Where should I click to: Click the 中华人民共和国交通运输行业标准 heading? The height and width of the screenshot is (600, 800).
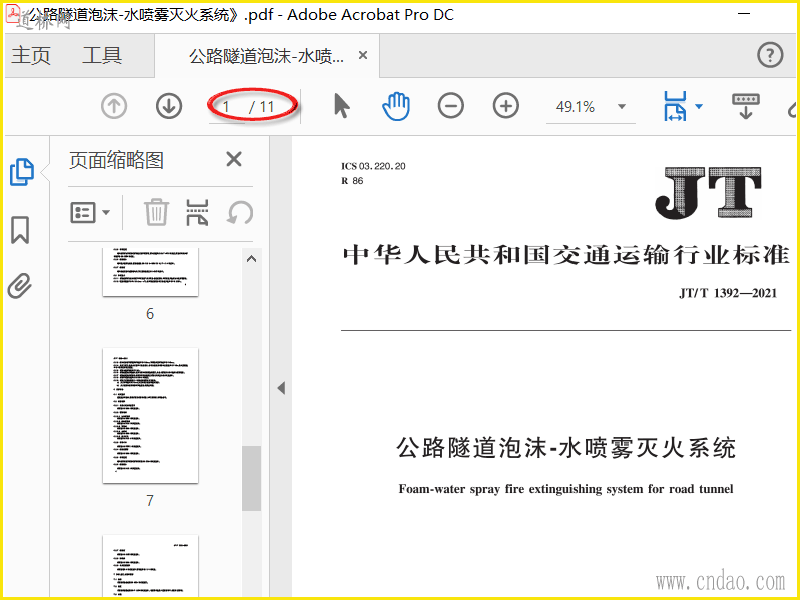(x=566, y=254)
